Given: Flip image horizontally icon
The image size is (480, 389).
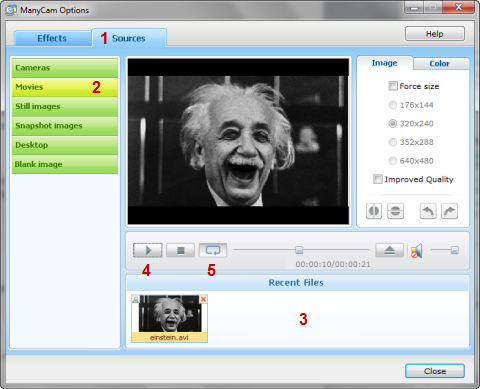Looking at the screenshot, I should (x=374, y=211).
